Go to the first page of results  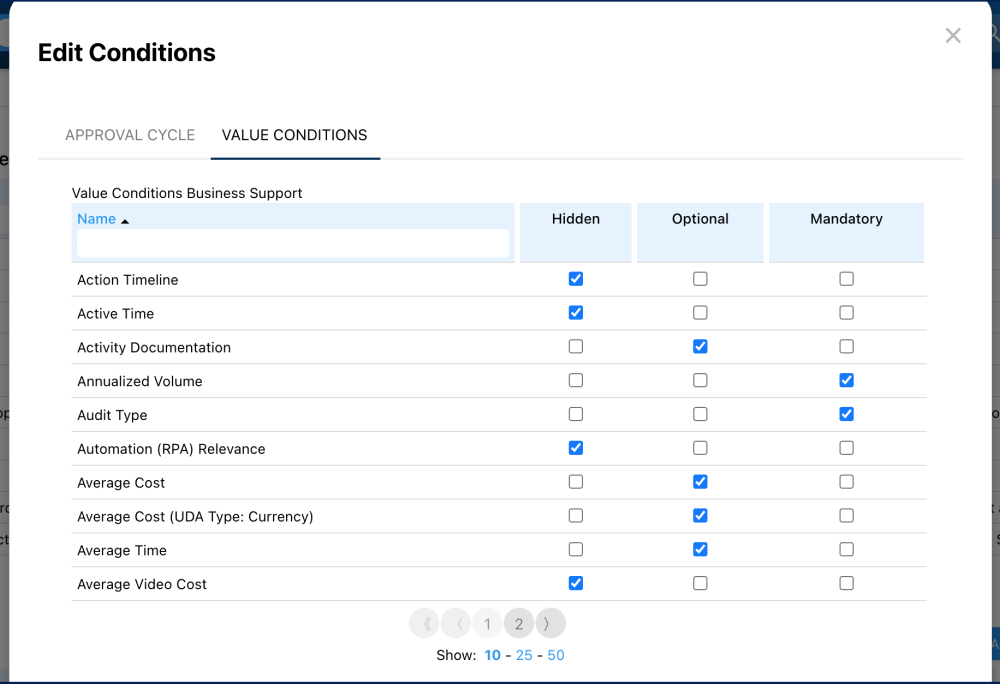(x=425, y=624)
